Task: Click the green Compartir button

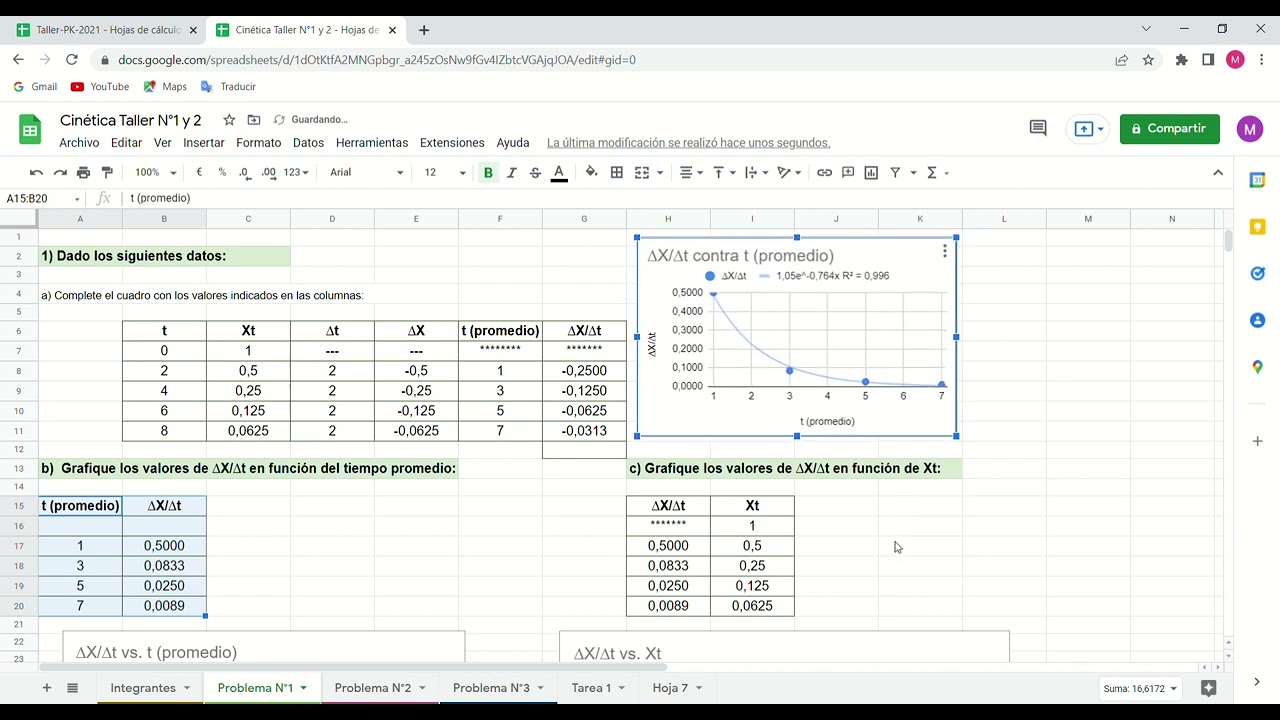Action: (1169, 129)
